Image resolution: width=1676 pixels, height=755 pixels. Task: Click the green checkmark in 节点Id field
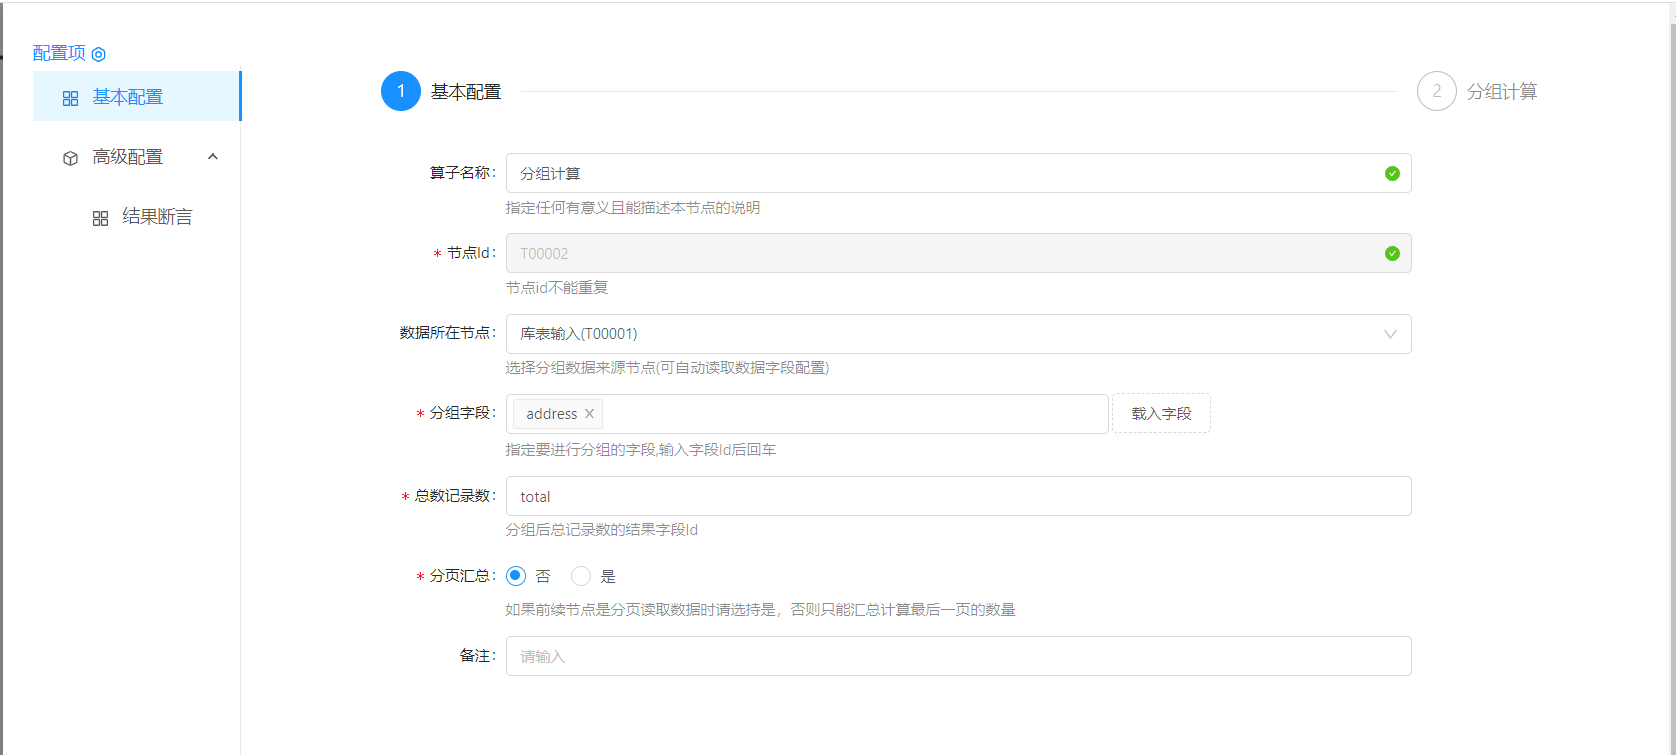pos(1392,254)
